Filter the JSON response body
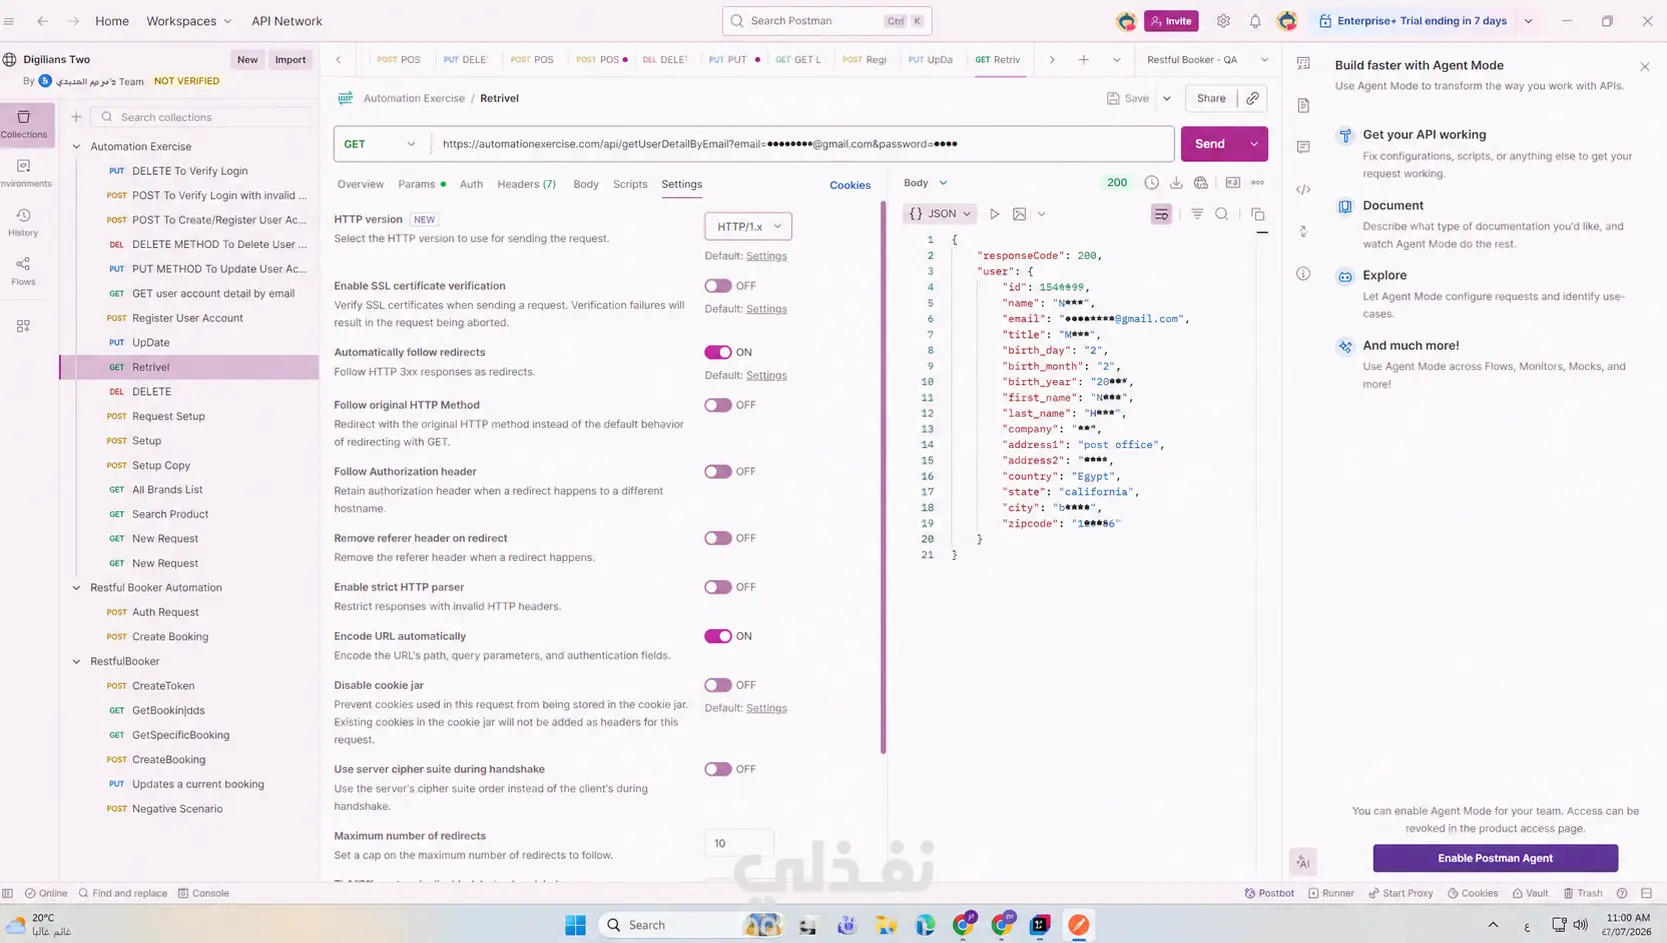 click(1197, 214)
